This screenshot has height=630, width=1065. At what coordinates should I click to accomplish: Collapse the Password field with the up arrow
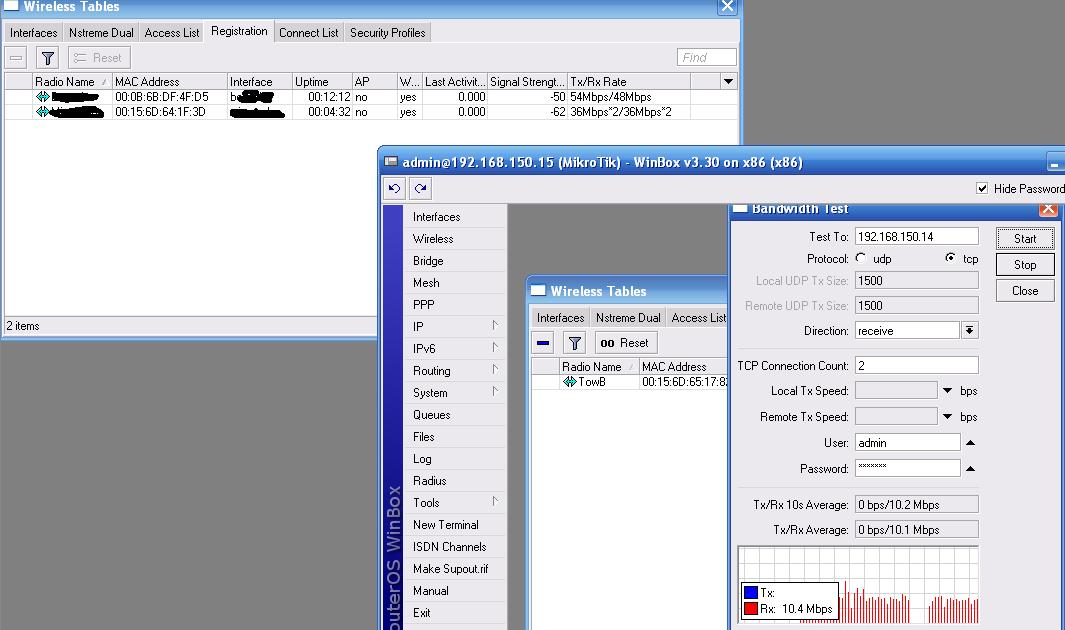(971, 468)
